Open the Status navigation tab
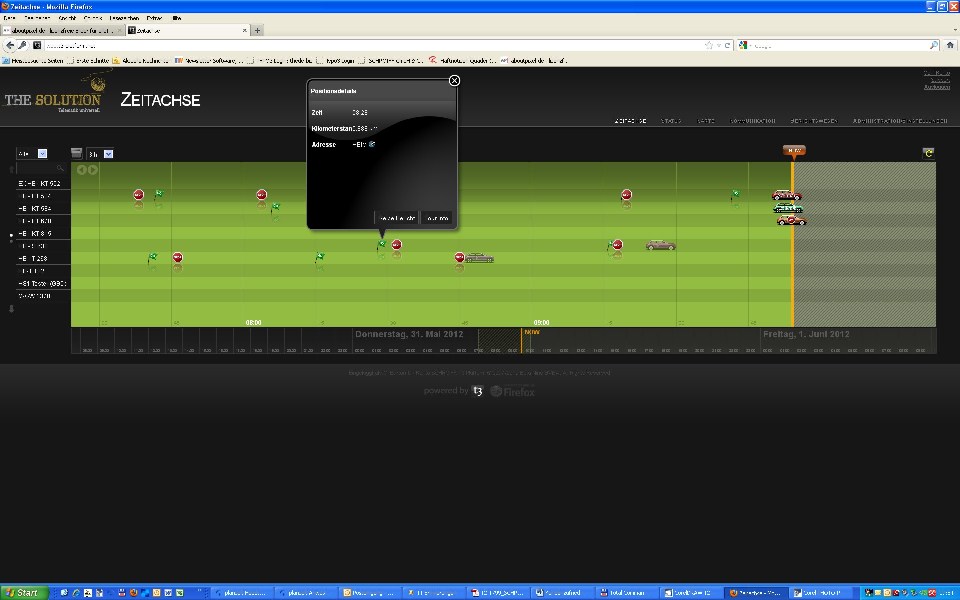Image resolution: width=960 pixels, height=600 pixels. (x=670, y=121)
